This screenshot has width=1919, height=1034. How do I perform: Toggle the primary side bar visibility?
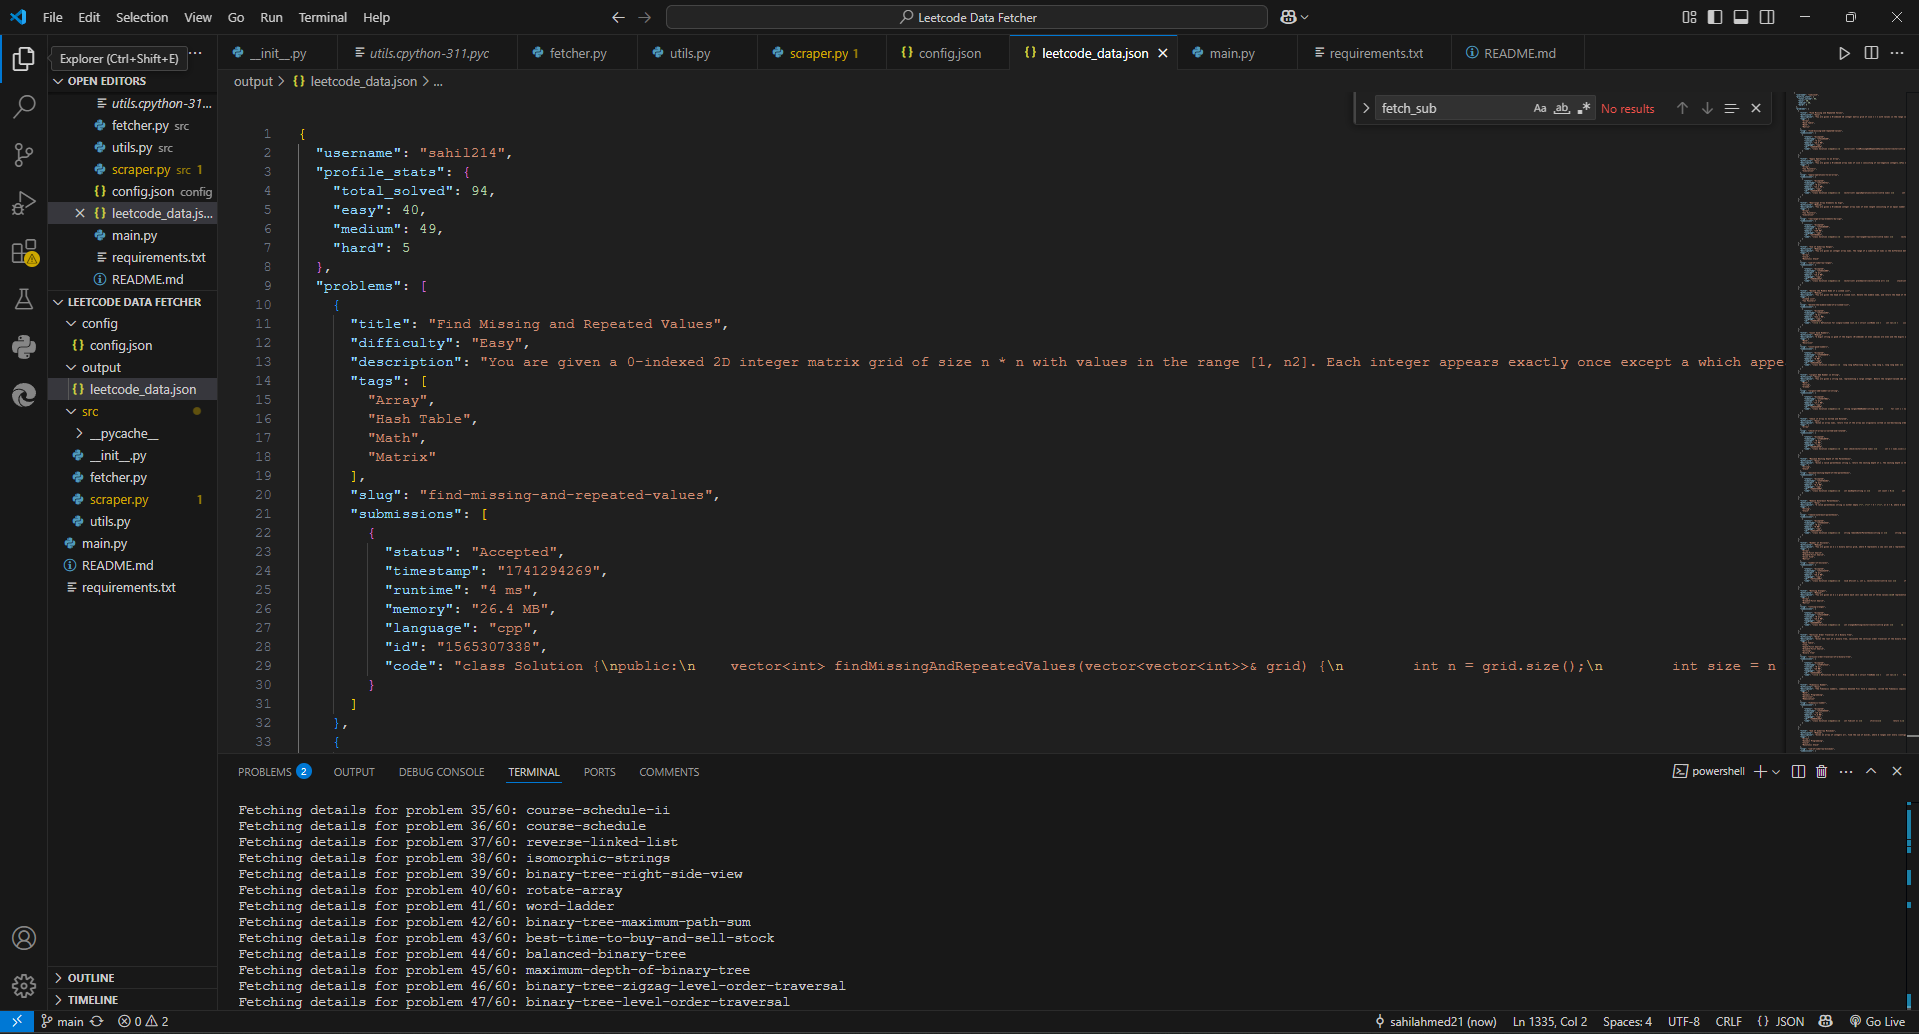coord(1715,17)
